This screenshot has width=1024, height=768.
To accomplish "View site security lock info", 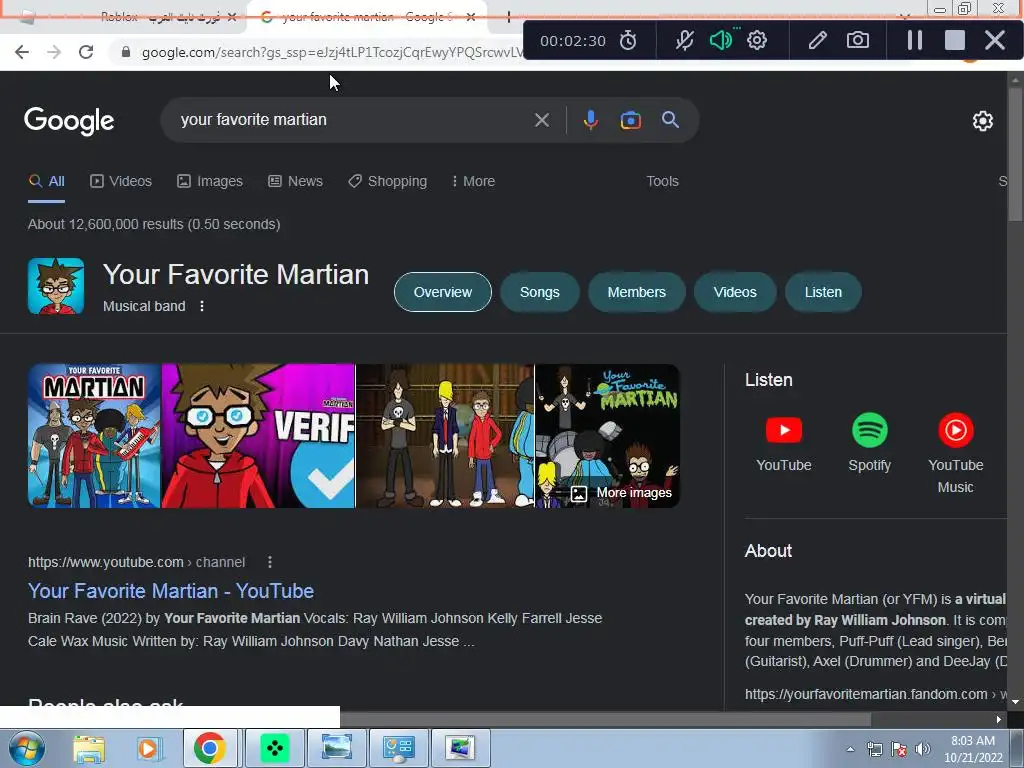I will click(x=126, y=52).
